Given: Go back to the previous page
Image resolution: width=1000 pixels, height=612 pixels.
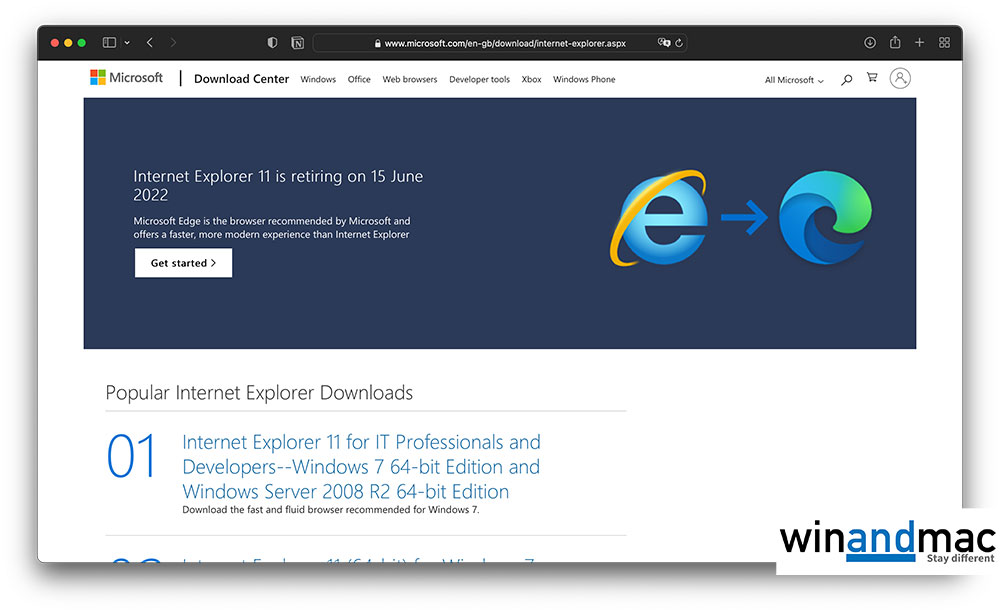Looking at the screenshot, I should click(150, 43).
